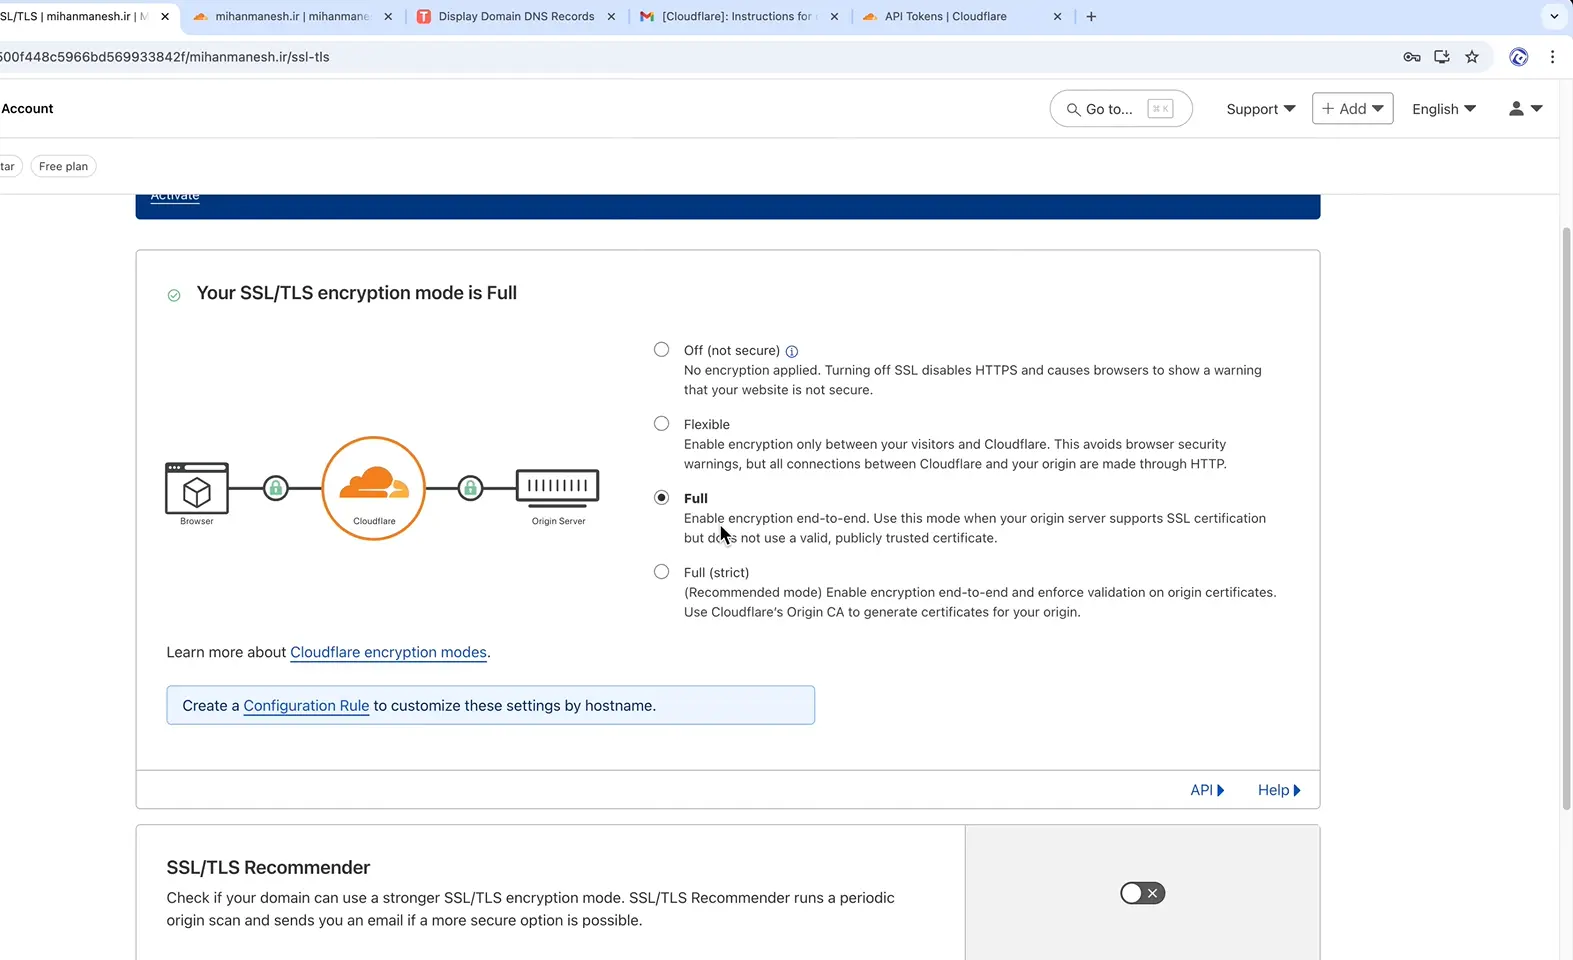Select the Flexible encryption mode

click(x=661, y=423)
